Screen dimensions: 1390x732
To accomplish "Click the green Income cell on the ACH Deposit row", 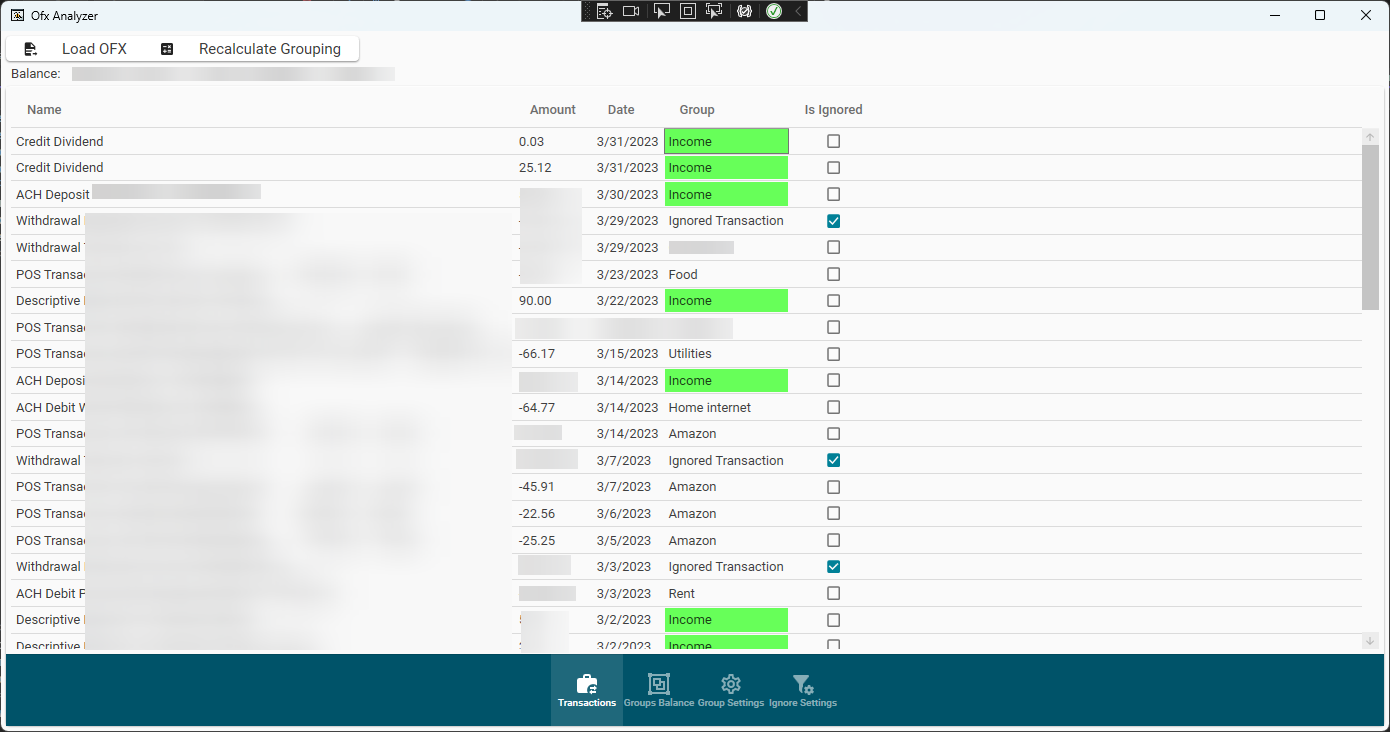I will (726, 193).
